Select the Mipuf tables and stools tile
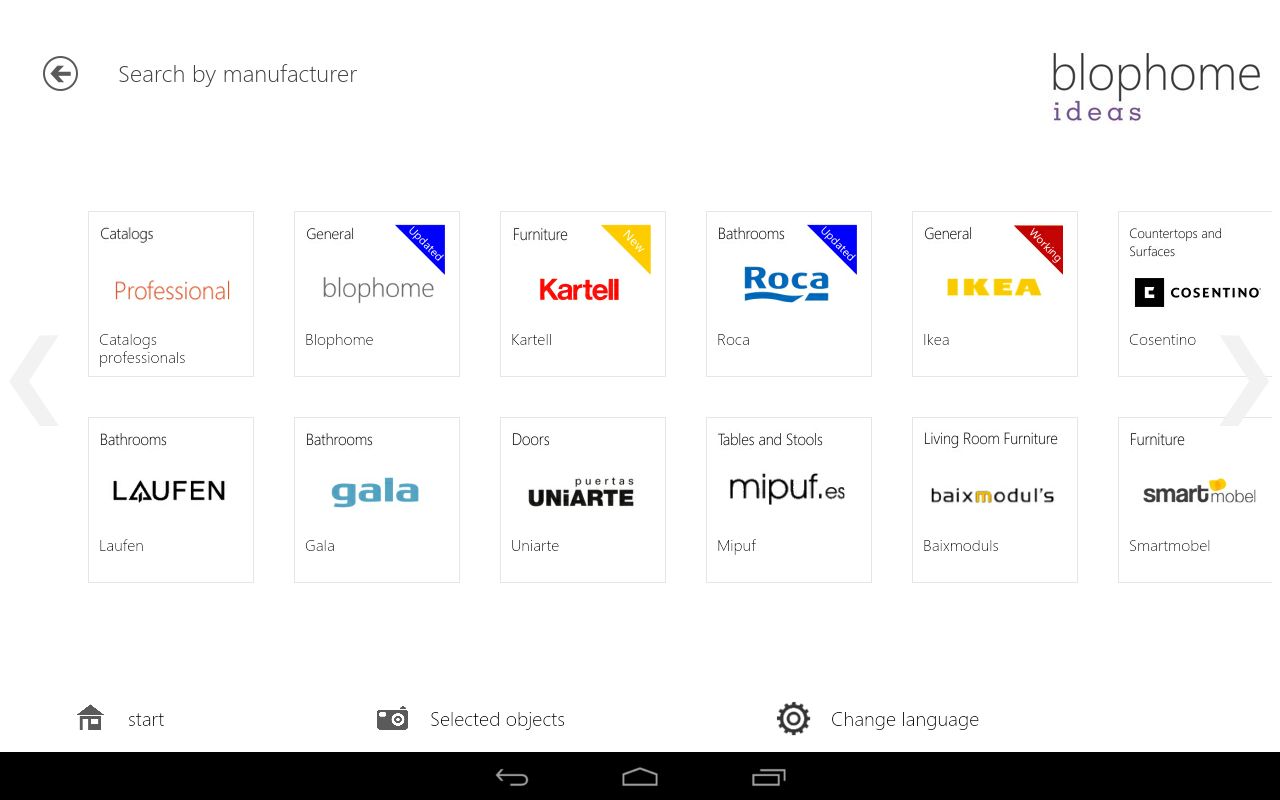The width and height of the screenshot is (1280, 800). tap(789, 500)
